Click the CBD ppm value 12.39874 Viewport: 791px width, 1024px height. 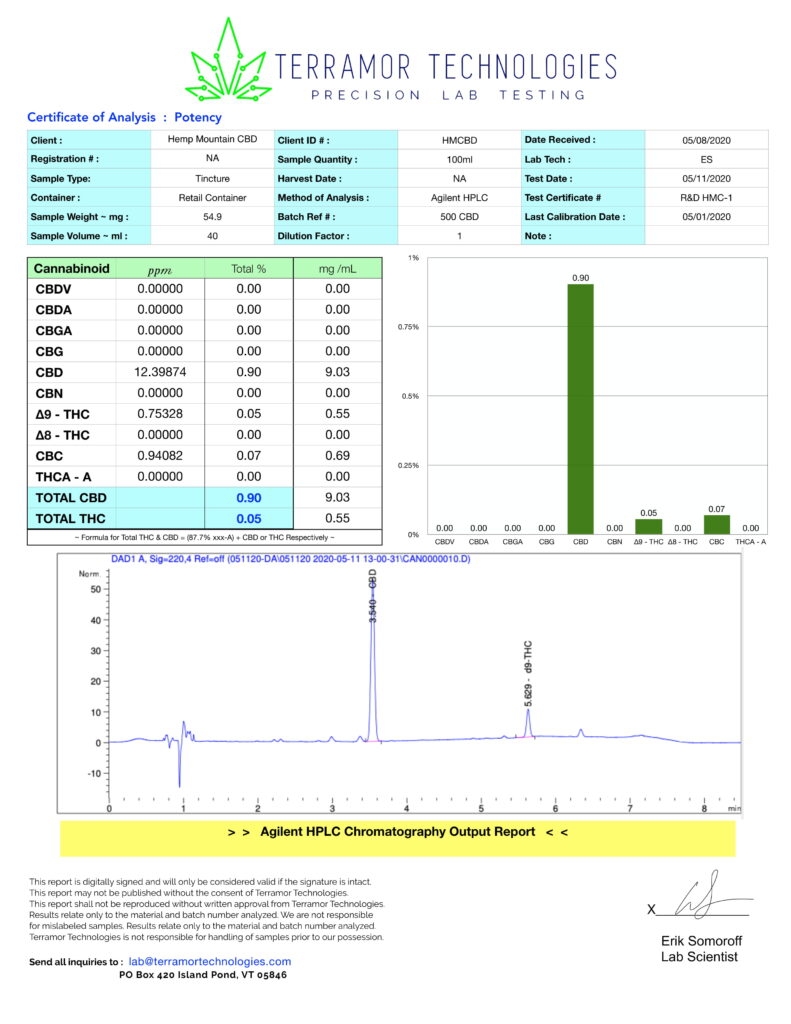(160, 372)
